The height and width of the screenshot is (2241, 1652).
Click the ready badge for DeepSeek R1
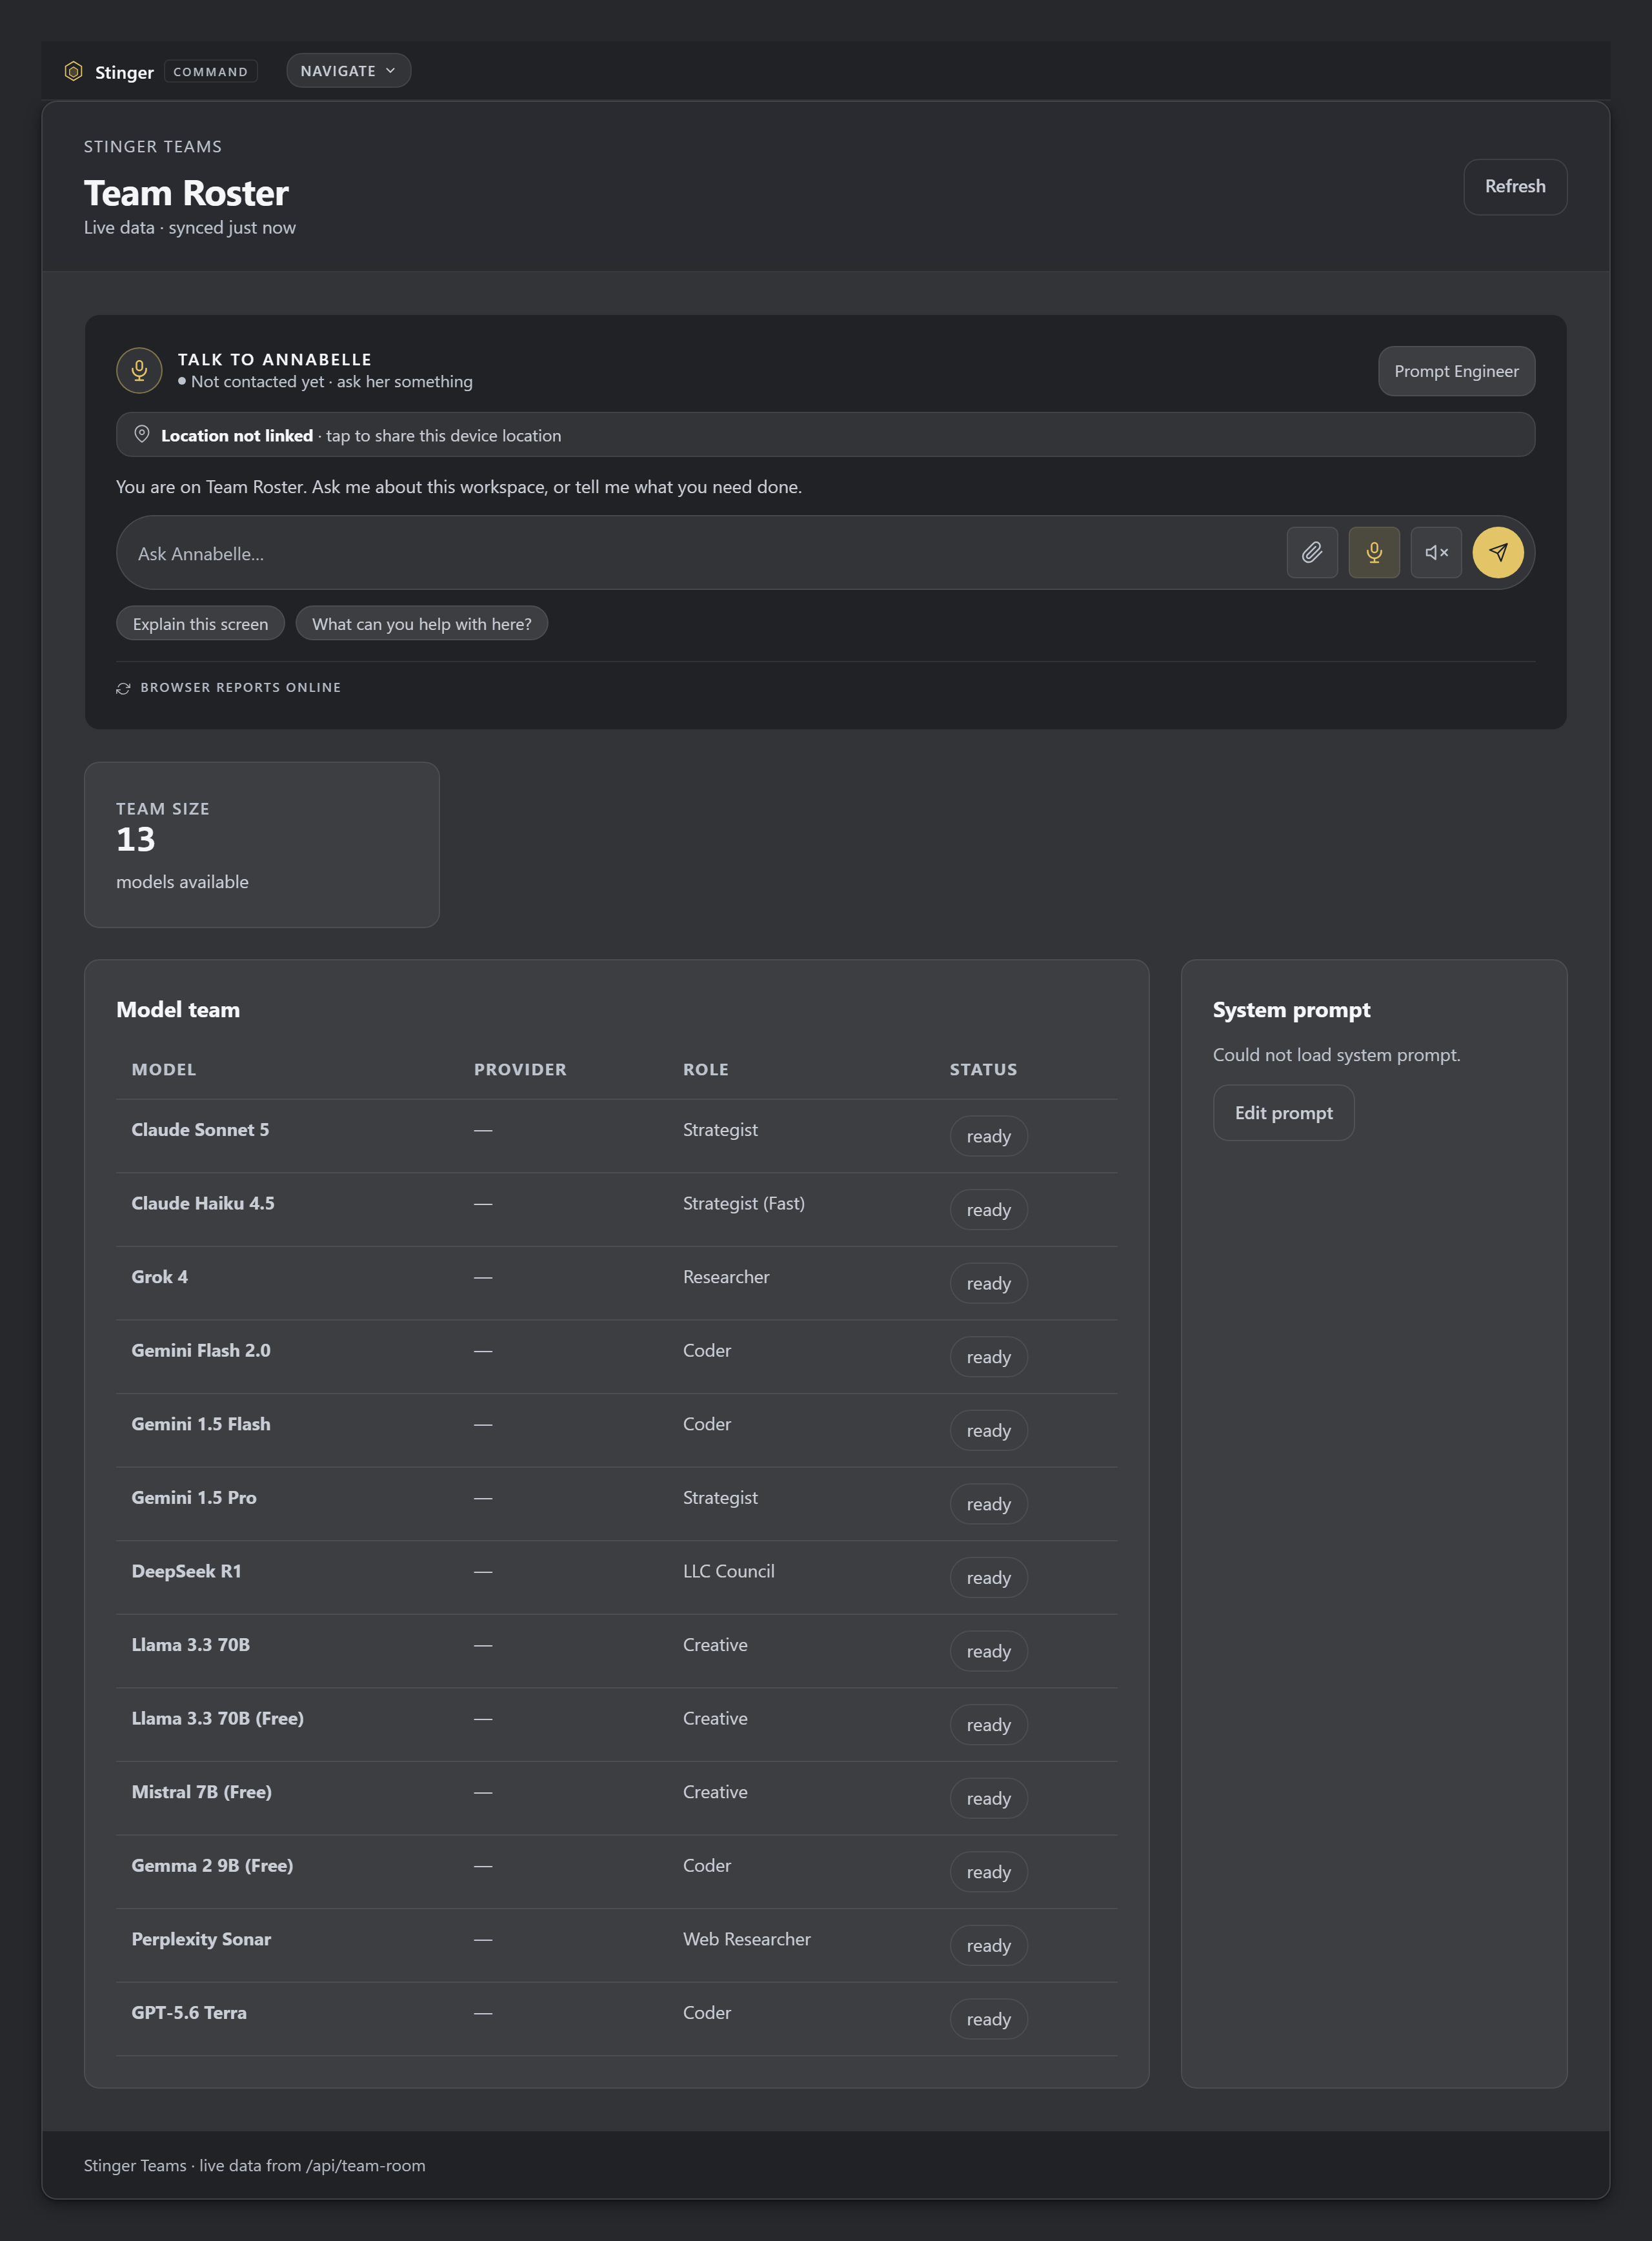[x=988, y=1578]
